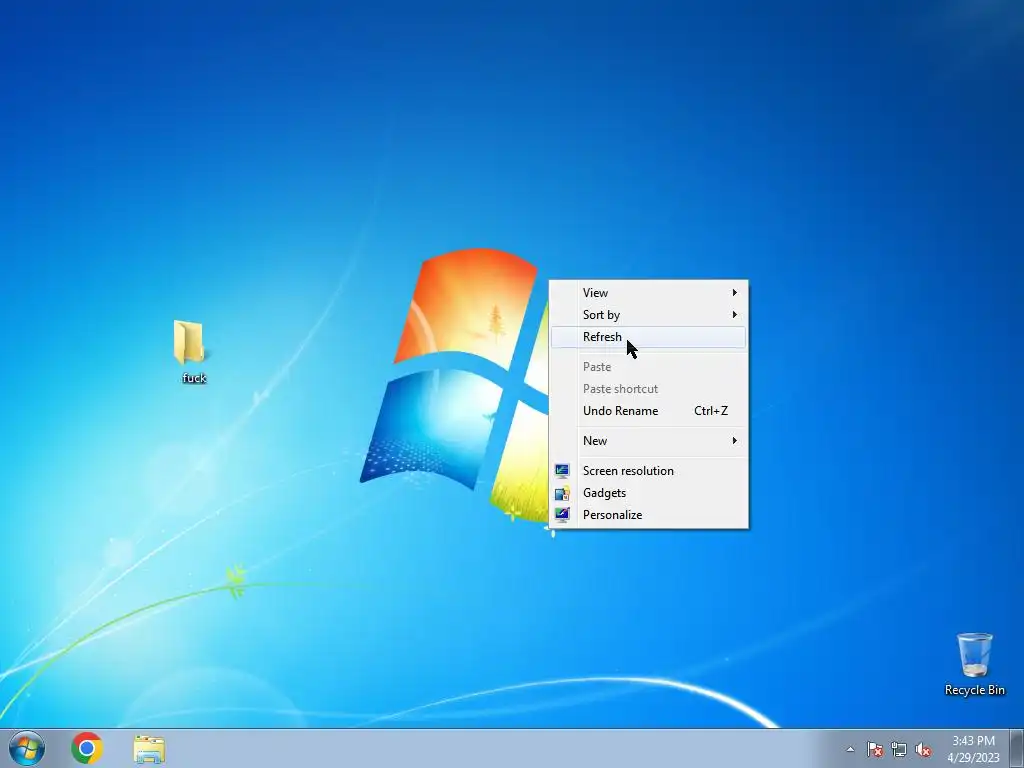Select the yellow folder icon on desktop
This screenshot has width=1024, height=768.
pos(189,342)
